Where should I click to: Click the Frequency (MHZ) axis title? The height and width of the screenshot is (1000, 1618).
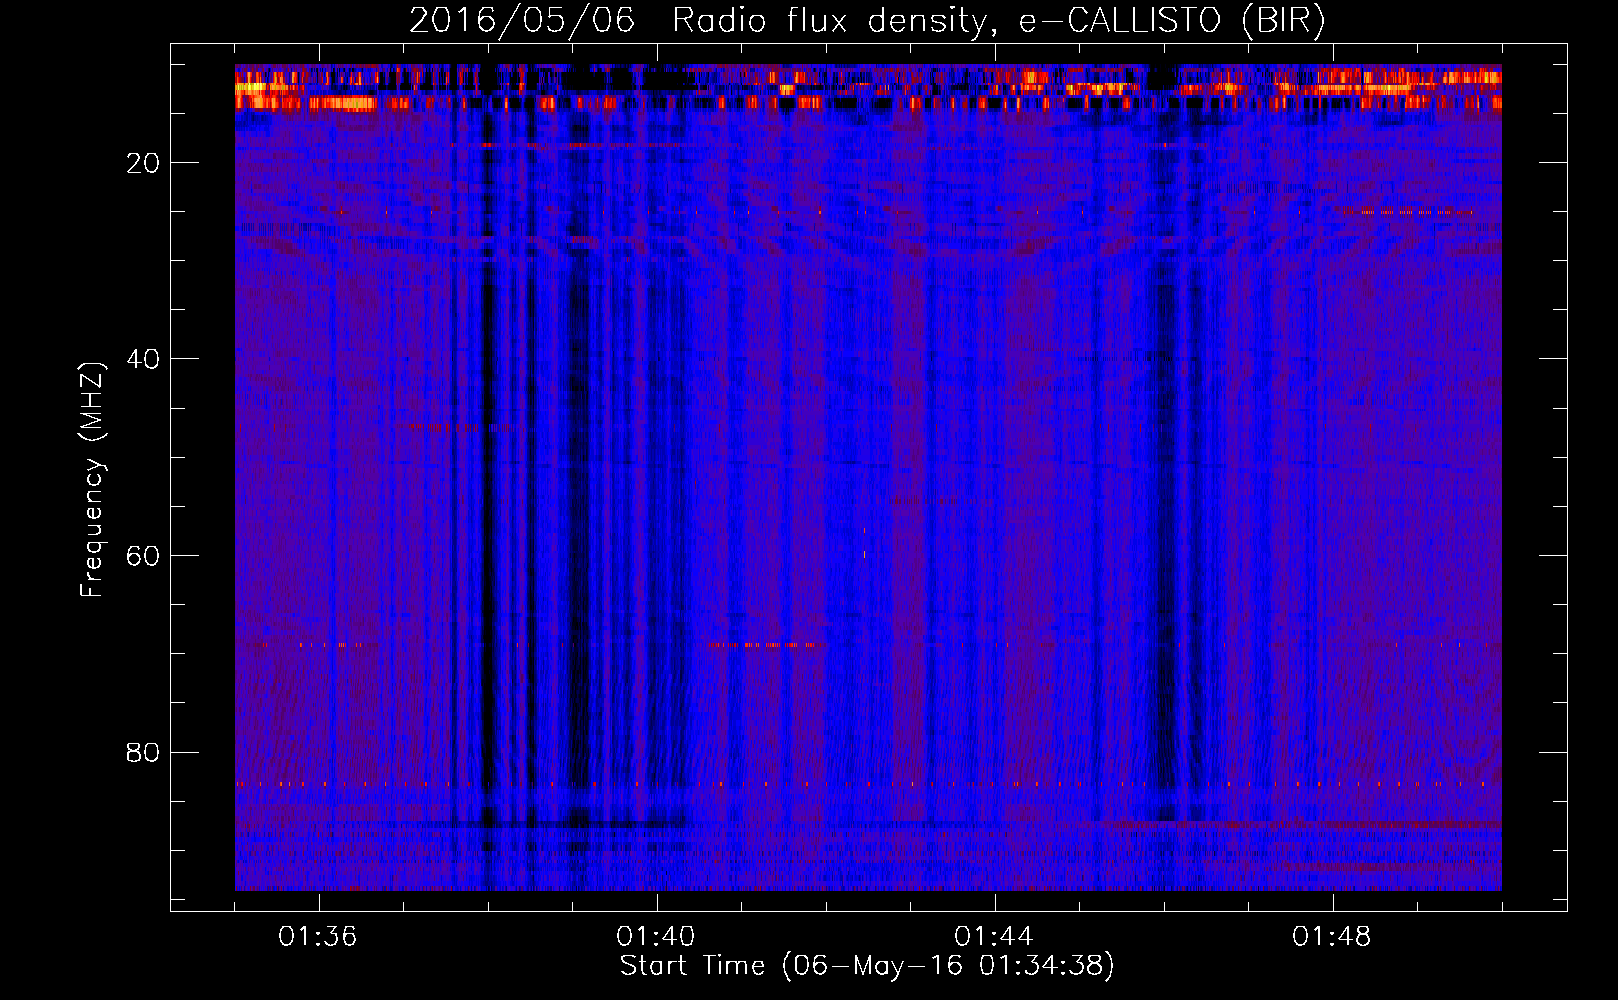(x=92, y=479)
